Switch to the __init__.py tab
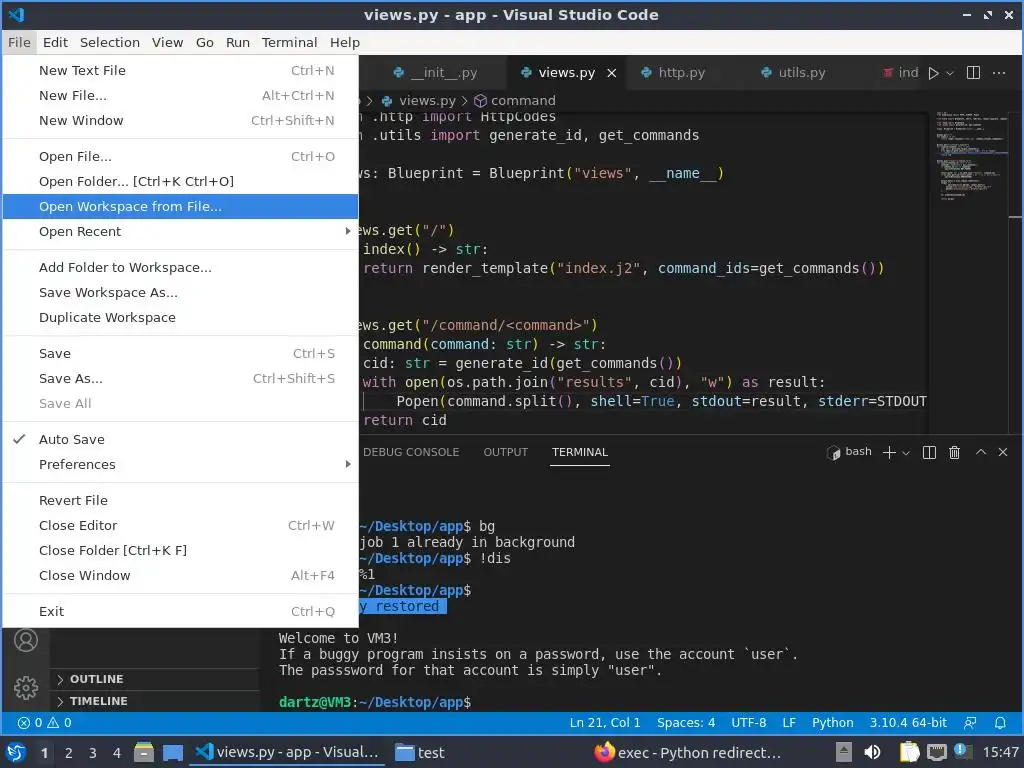1024x768 pixels. point(435,72)
